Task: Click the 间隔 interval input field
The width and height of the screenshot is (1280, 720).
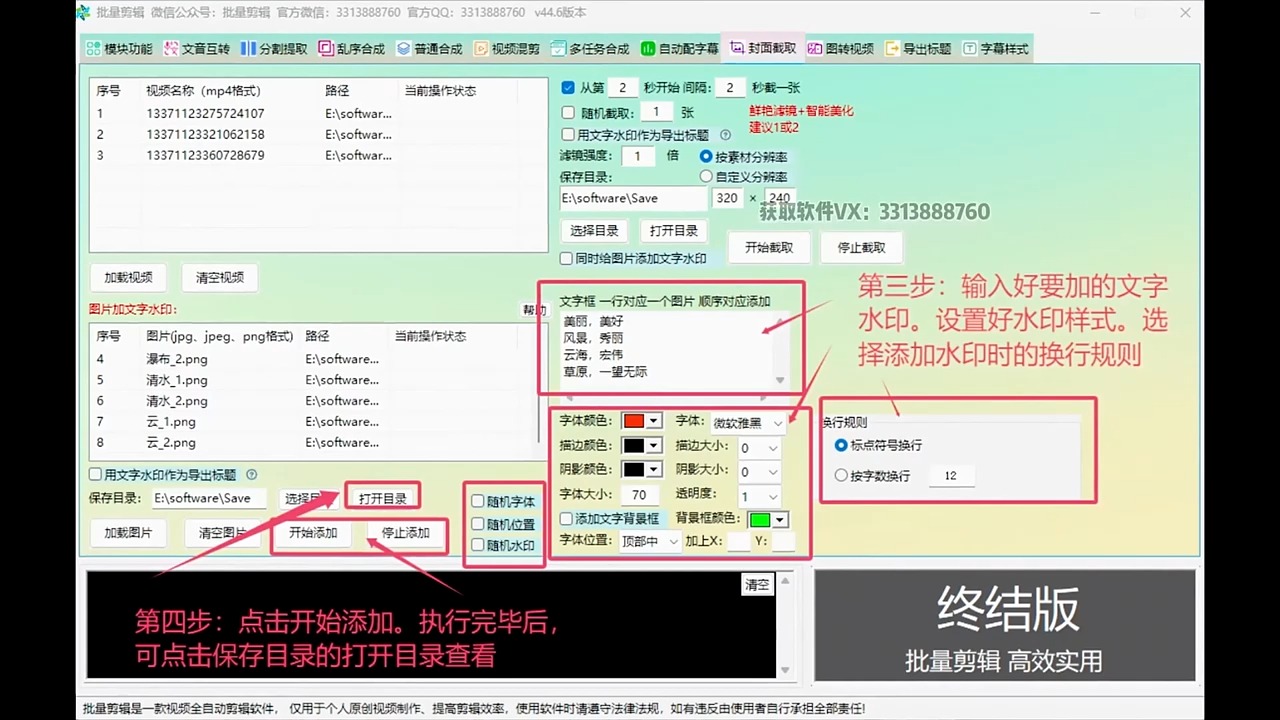Action: point(731,88)
